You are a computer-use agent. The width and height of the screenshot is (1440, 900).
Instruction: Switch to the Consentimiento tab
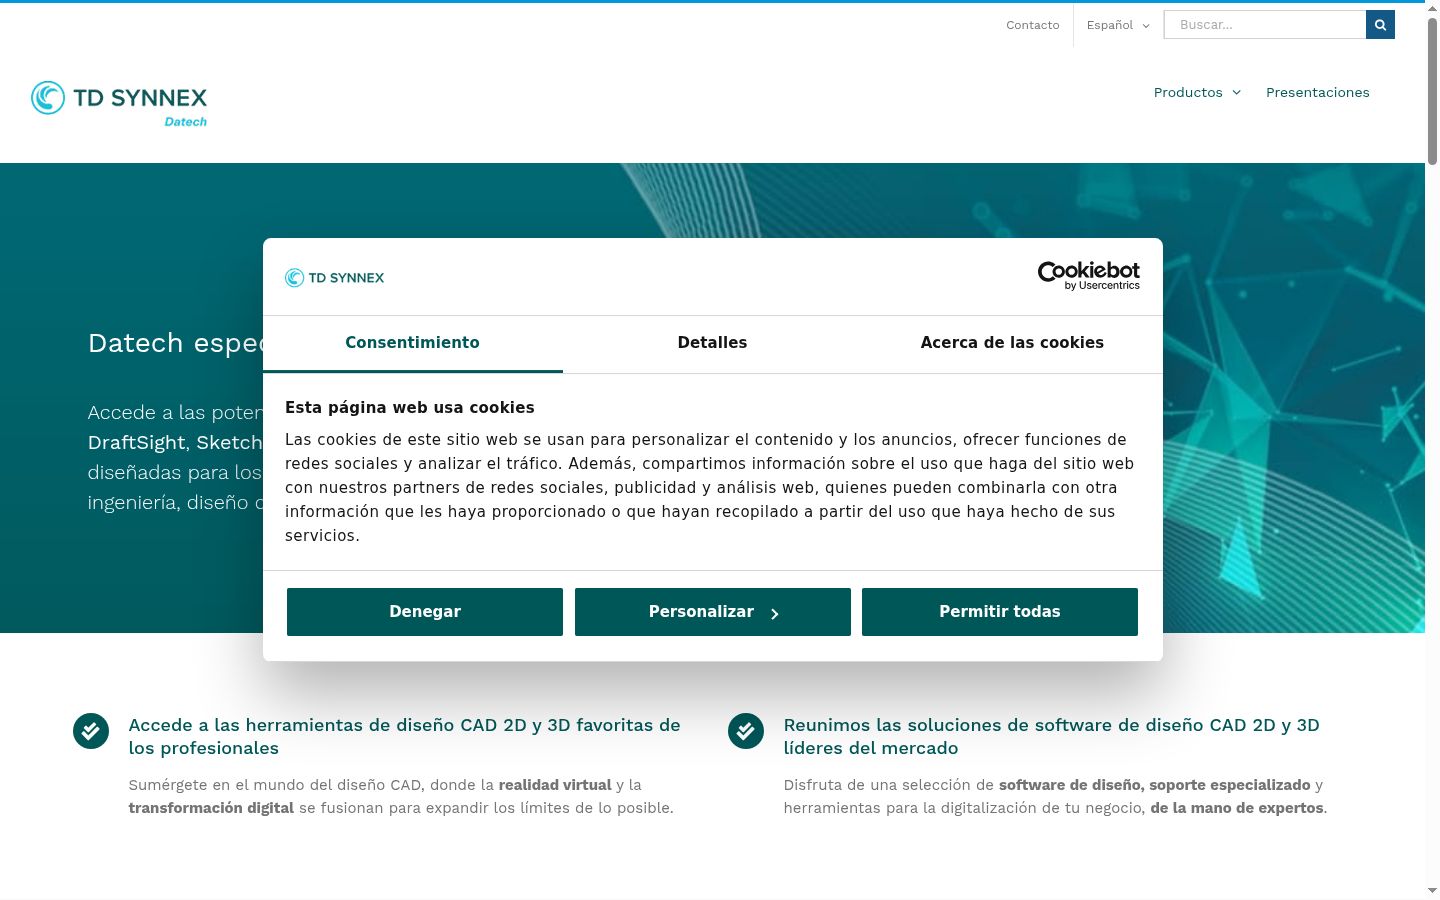point(413,343)
